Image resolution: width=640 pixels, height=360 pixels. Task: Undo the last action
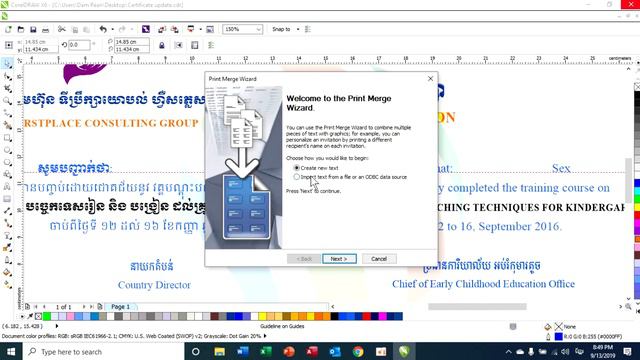tap(103, 29)
